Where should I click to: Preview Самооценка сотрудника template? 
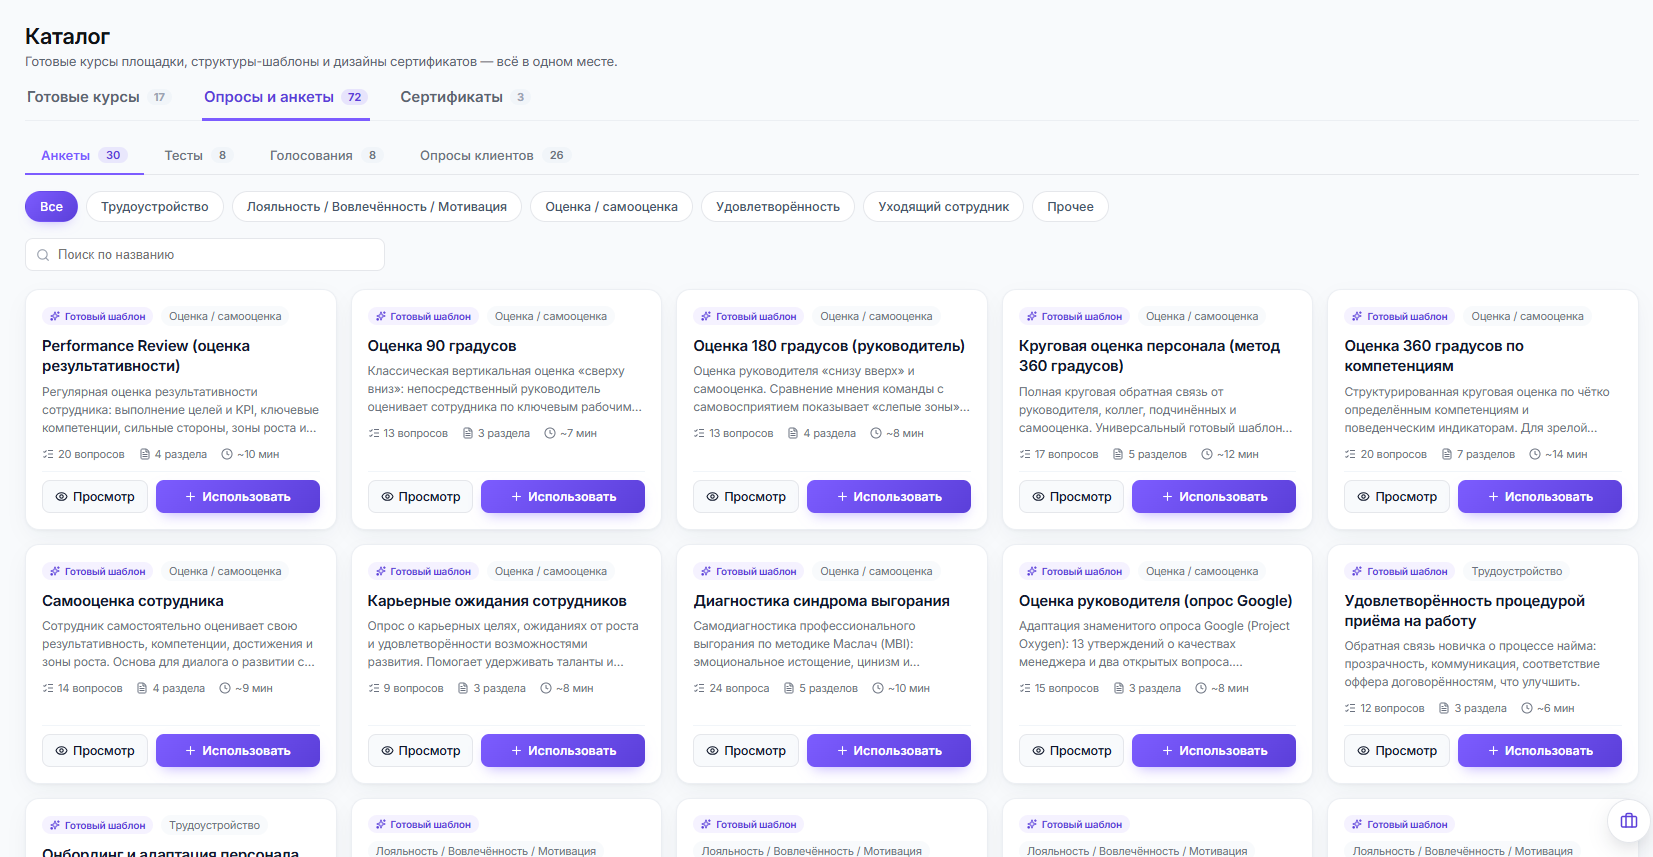(x=95, y=751)
